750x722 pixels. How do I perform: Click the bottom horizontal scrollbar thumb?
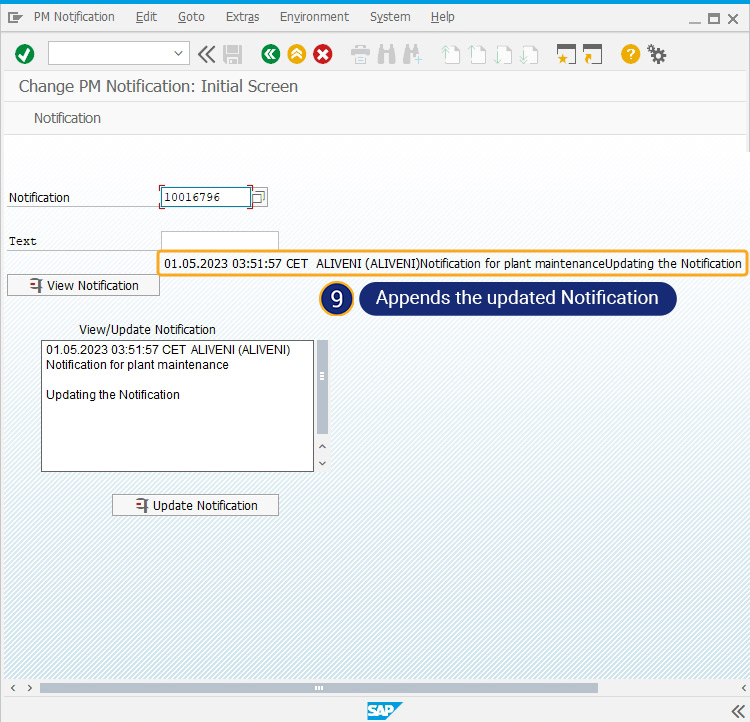(319, 688)
